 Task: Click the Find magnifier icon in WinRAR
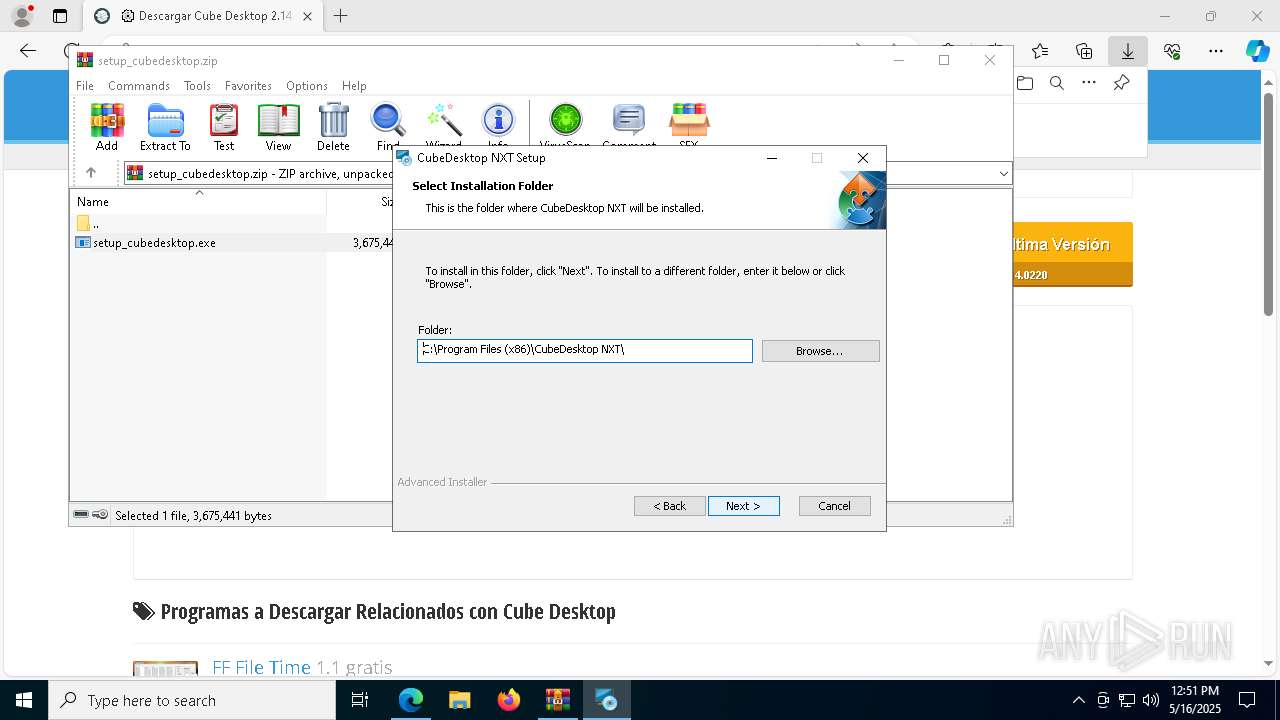[x=388, y=126]
